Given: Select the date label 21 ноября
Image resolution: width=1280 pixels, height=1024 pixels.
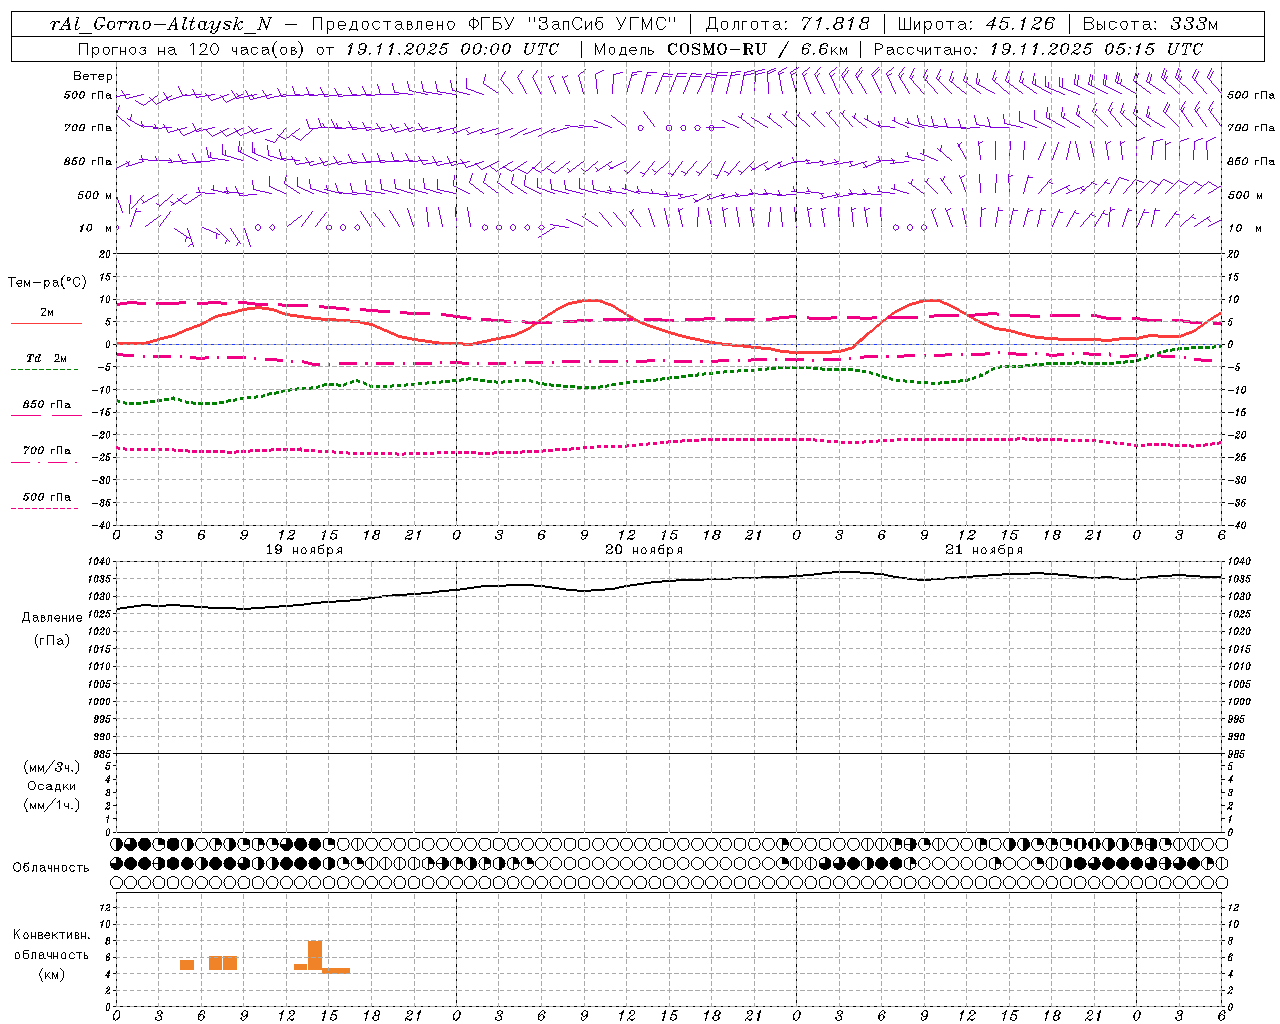Looking at the screenshot, I should pyautogui.click(x=984, y=550).
